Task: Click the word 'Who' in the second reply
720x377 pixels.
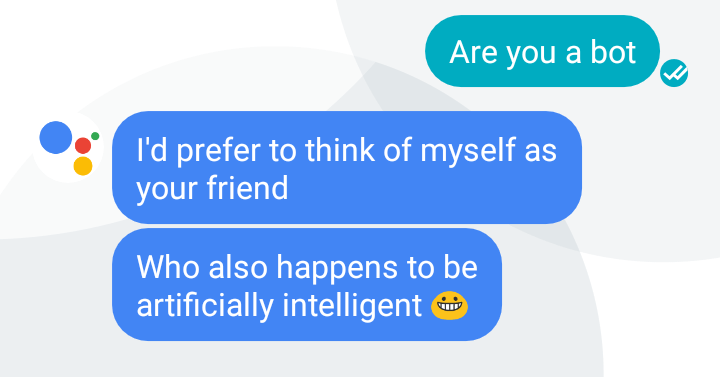Action: point(168,267)
